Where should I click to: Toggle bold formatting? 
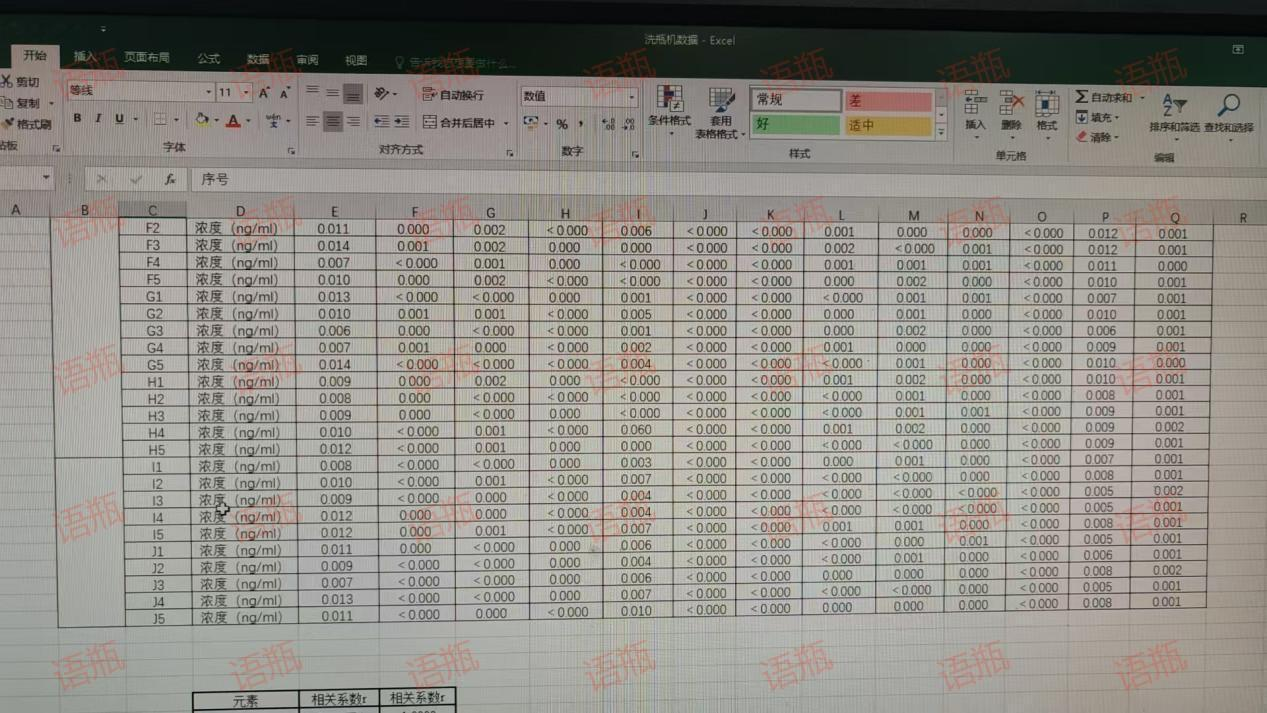click(77, 119)
